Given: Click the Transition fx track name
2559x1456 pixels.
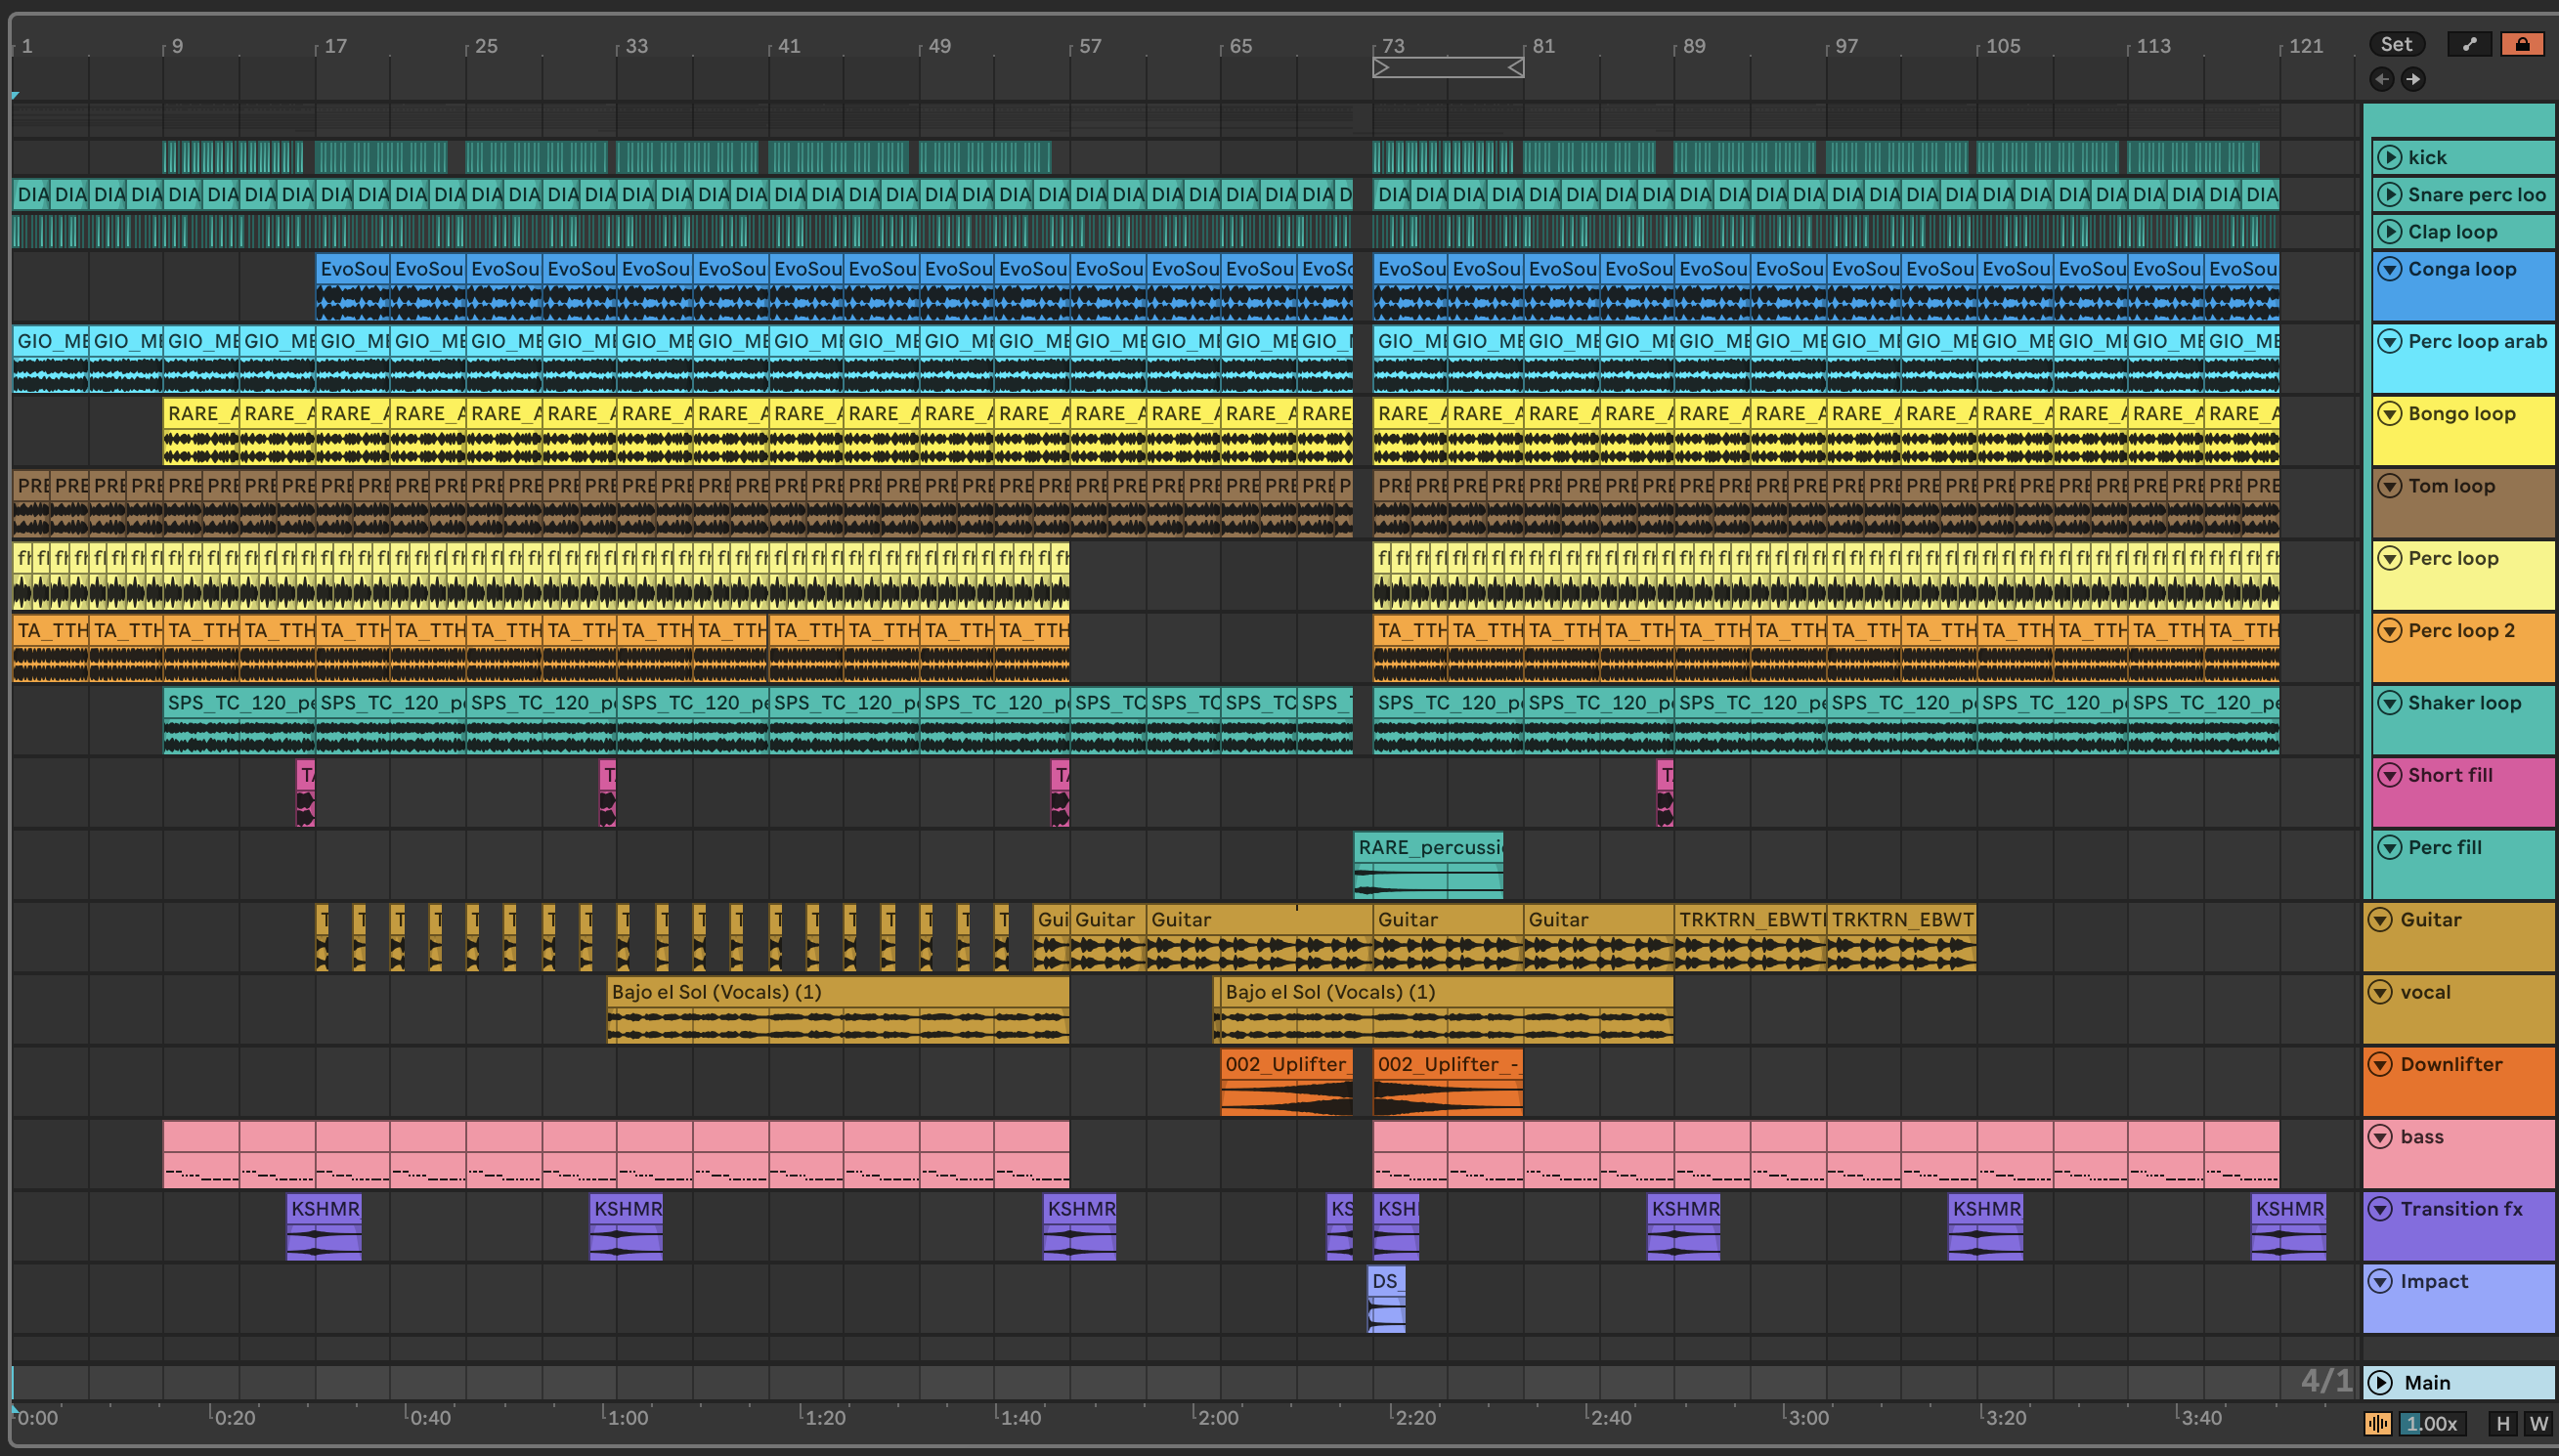Looking at the screenshot, I should click(x=2461, y=1208).
